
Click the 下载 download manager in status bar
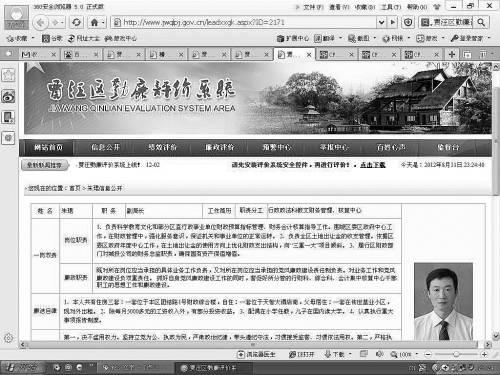pos(335,355)
